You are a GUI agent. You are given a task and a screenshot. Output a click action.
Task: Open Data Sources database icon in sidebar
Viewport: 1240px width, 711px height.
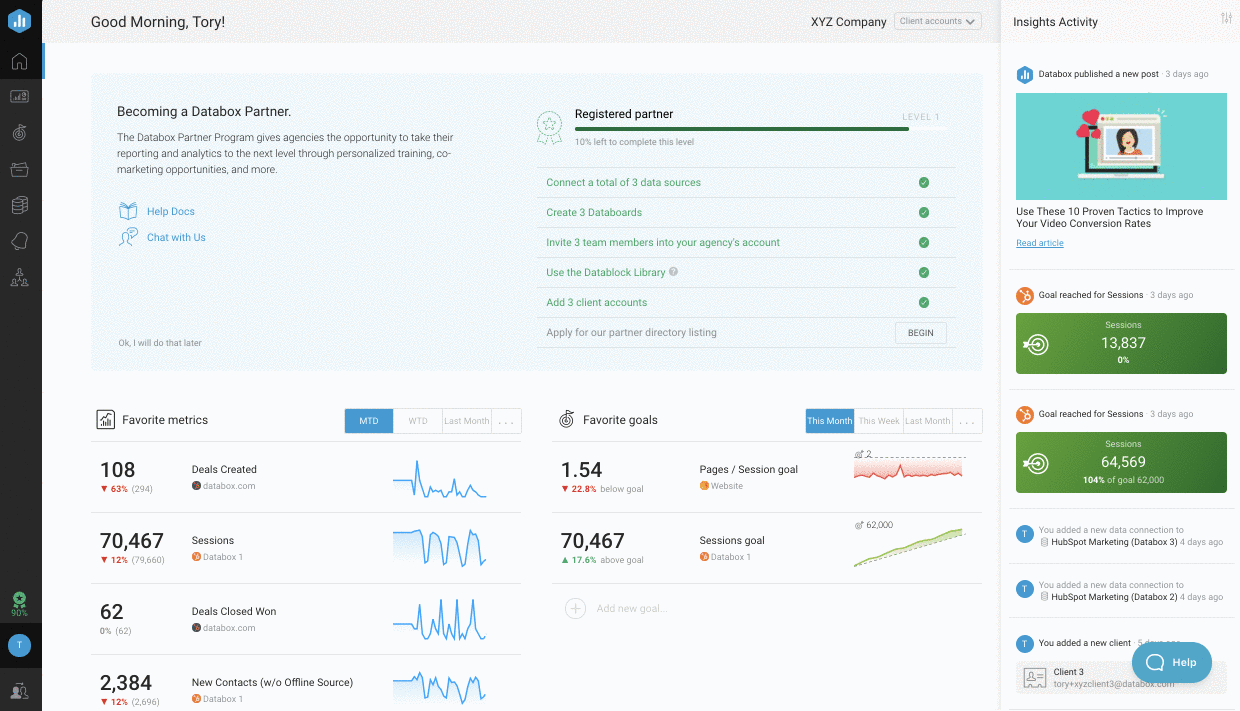[19, 205]
